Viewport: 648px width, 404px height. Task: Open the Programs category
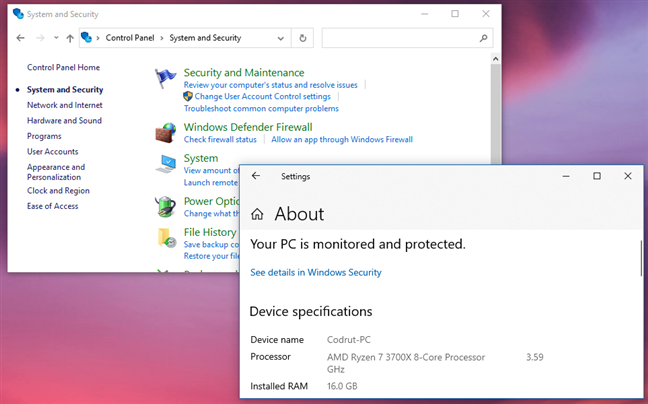pos(44,136)
